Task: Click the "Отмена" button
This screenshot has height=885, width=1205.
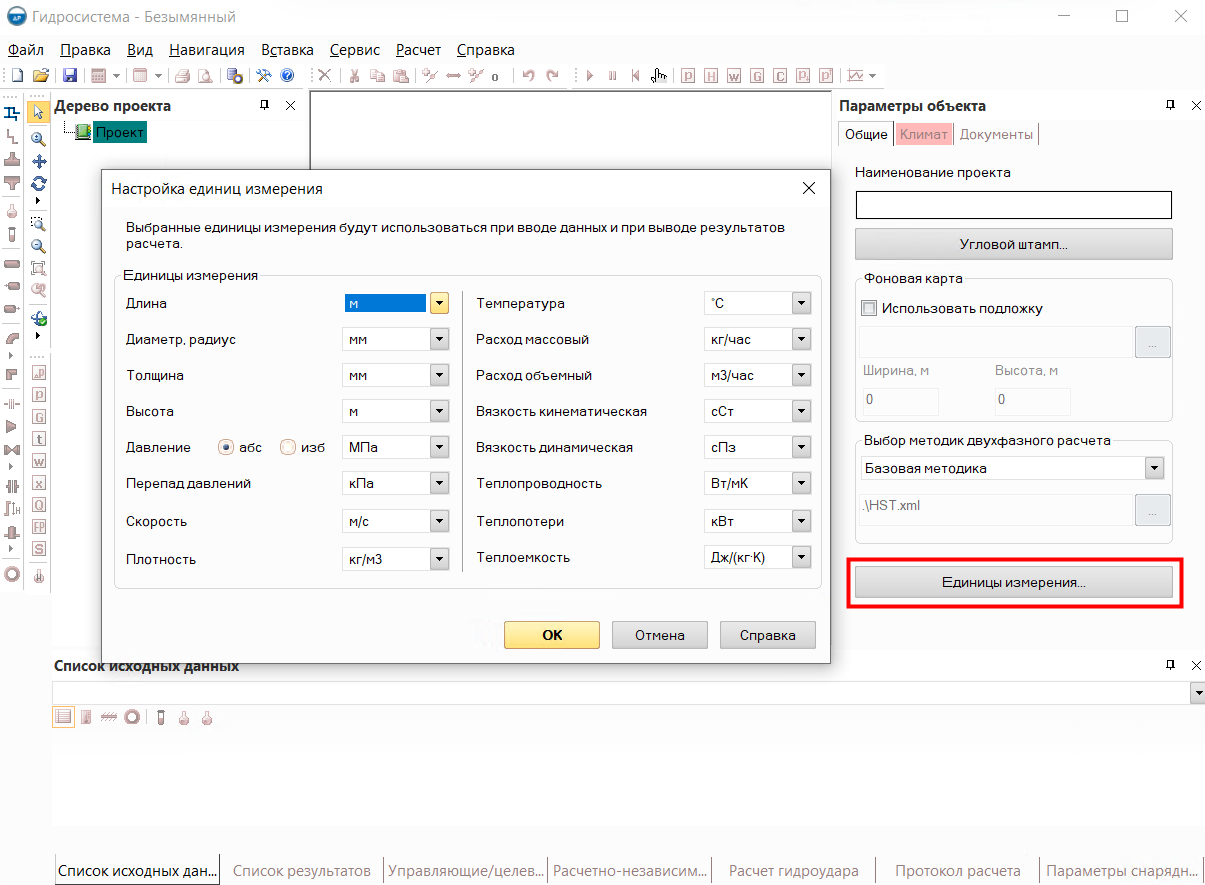Action: pyautogui.click(x=659, y=635)
